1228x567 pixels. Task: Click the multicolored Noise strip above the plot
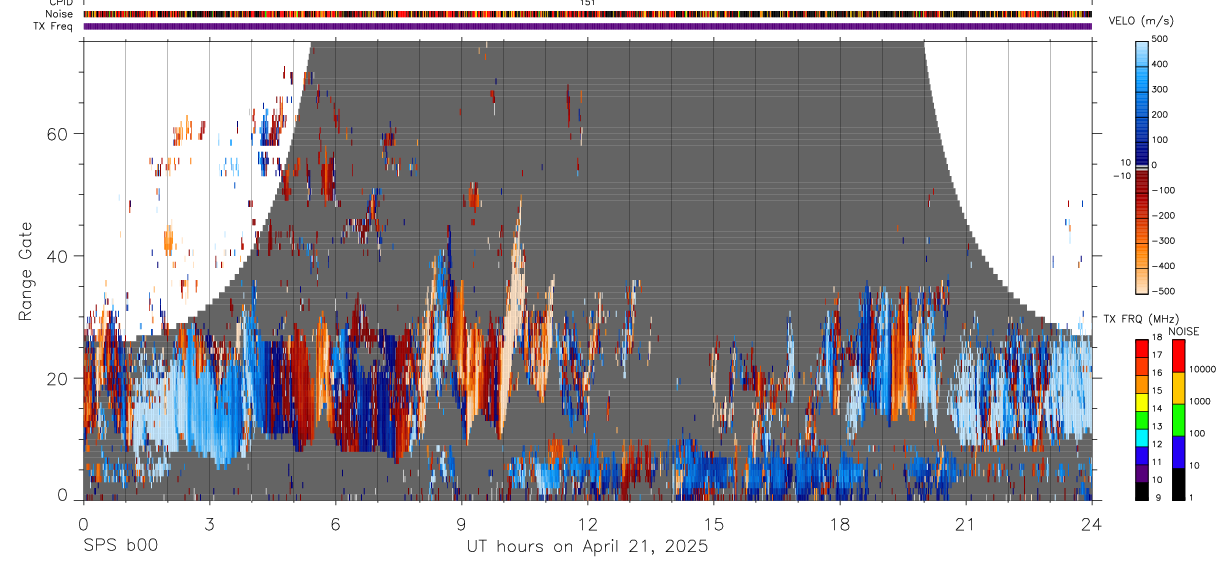coord(587,14)
